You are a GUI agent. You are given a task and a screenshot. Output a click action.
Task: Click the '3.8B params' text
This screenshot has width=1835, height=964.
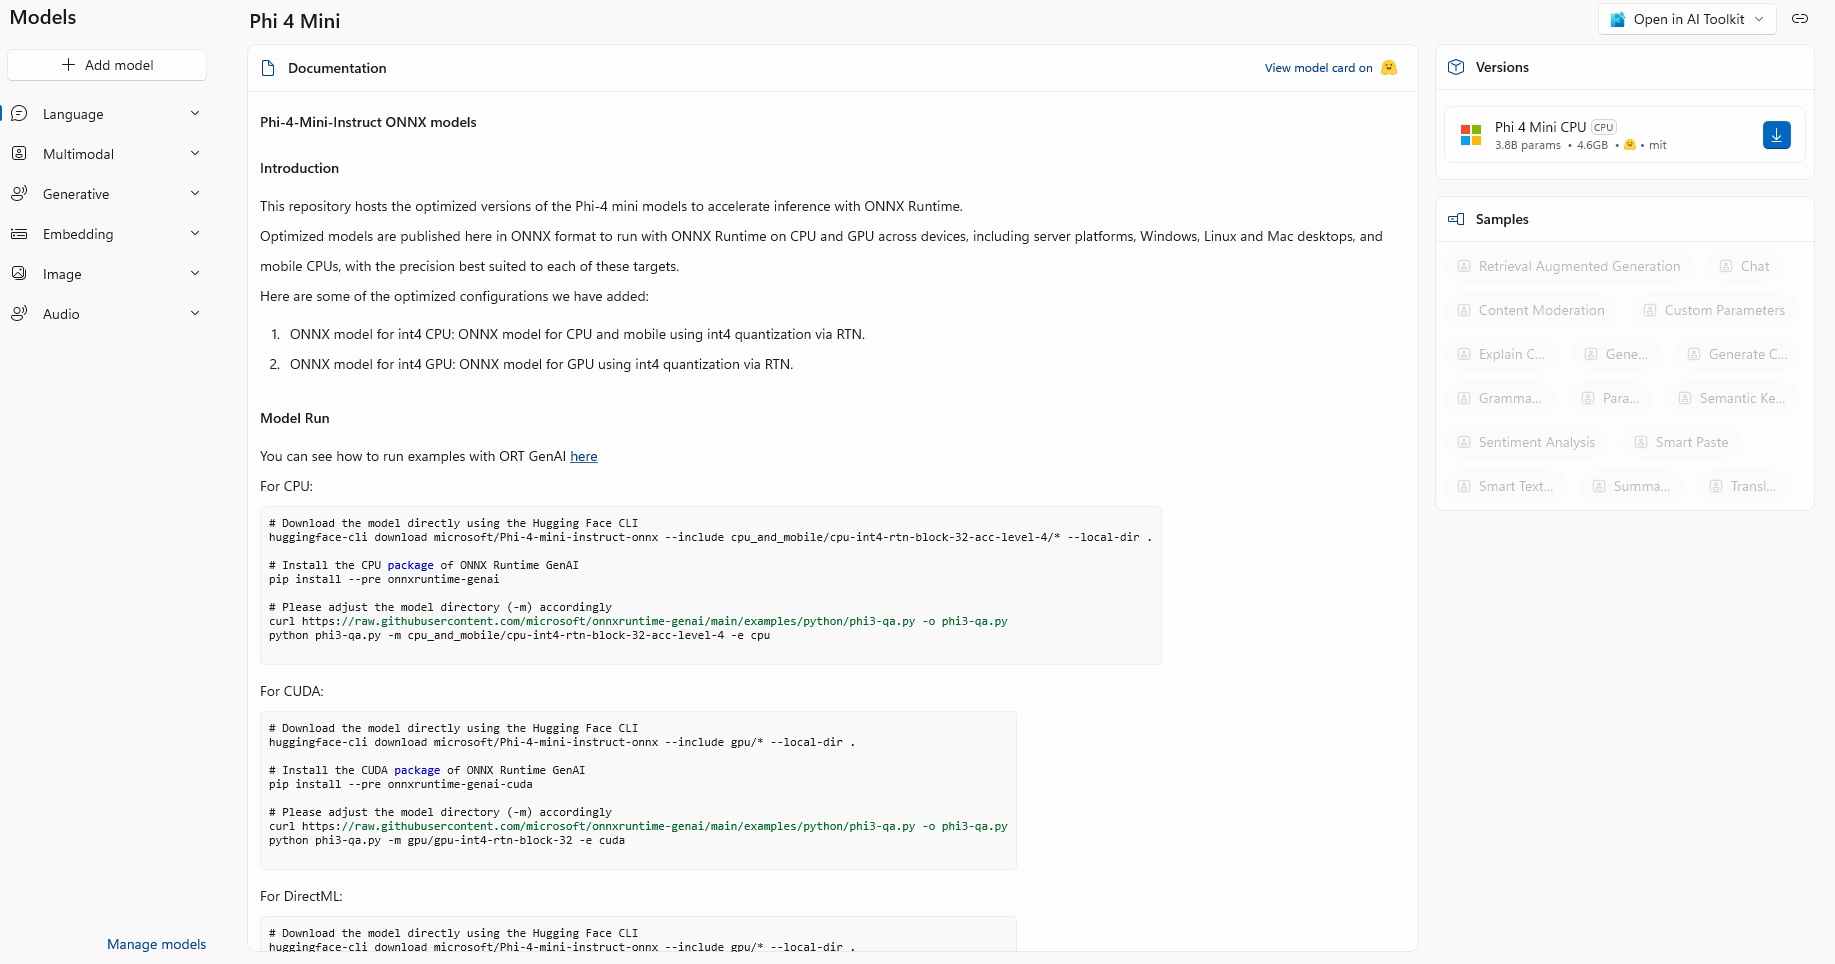tap(1527, 145)
